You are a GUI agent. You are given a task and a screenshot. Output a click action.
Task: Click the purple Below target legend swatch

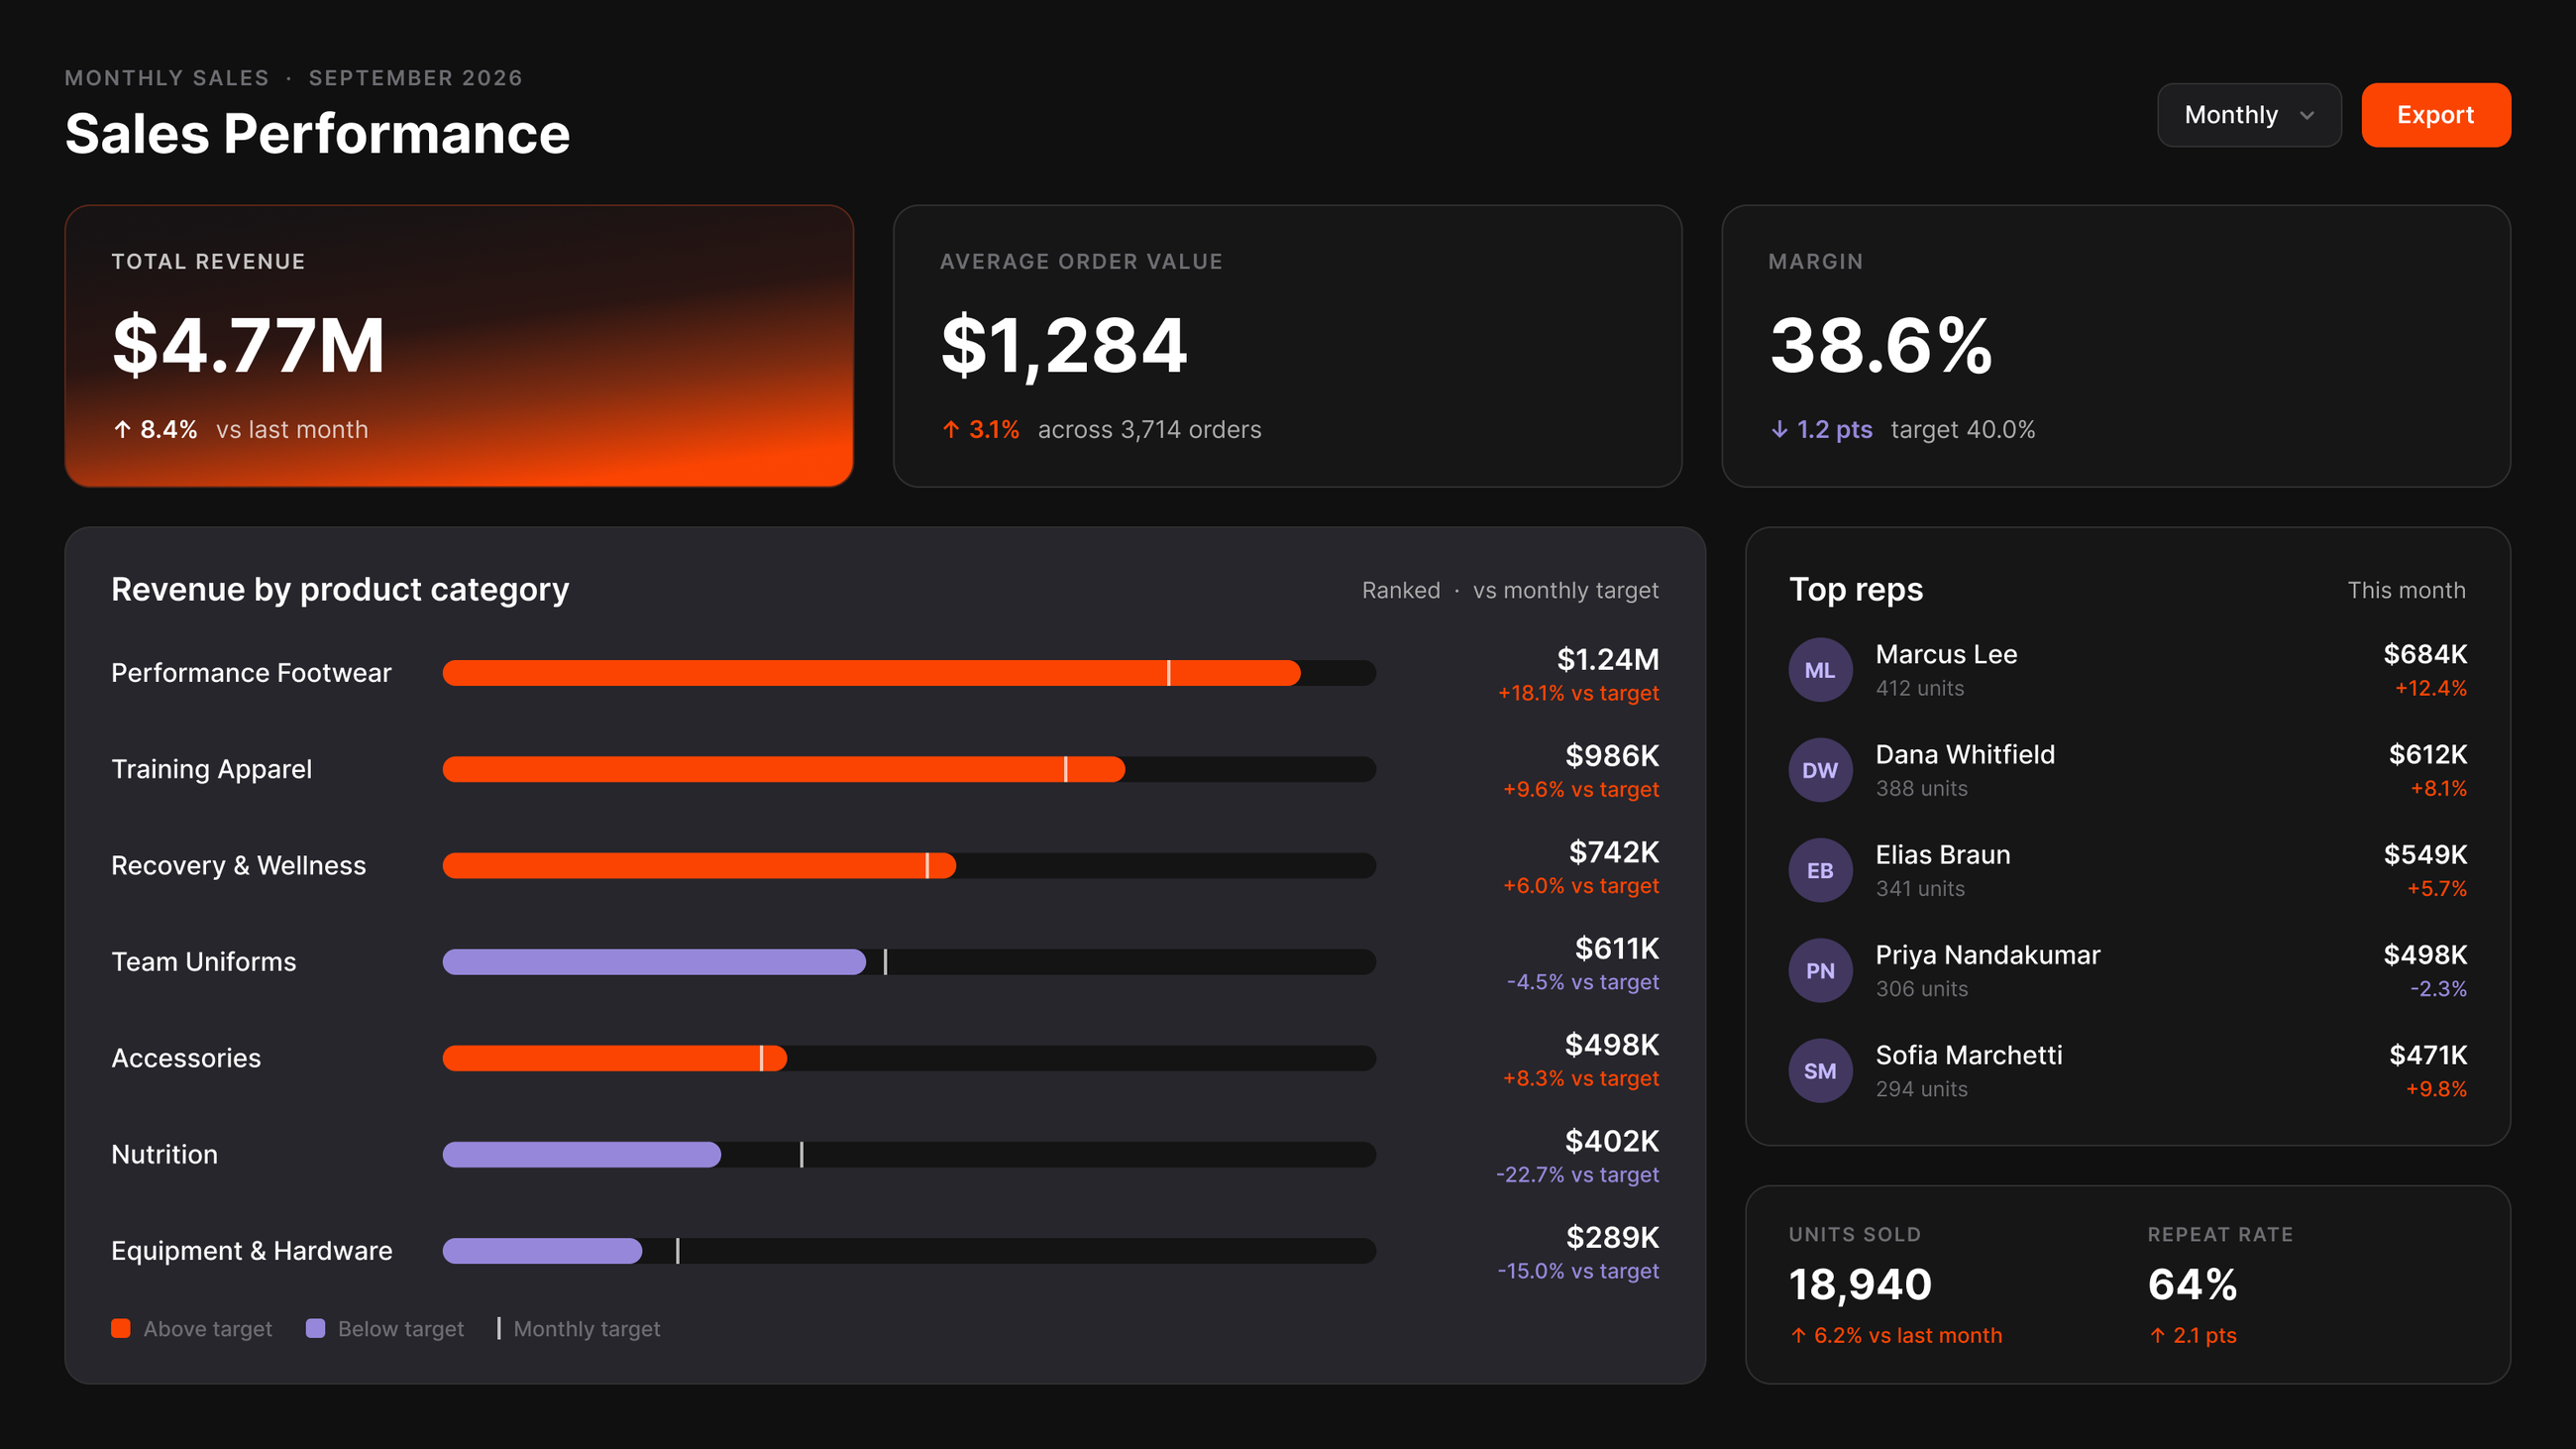(315, 1328)
